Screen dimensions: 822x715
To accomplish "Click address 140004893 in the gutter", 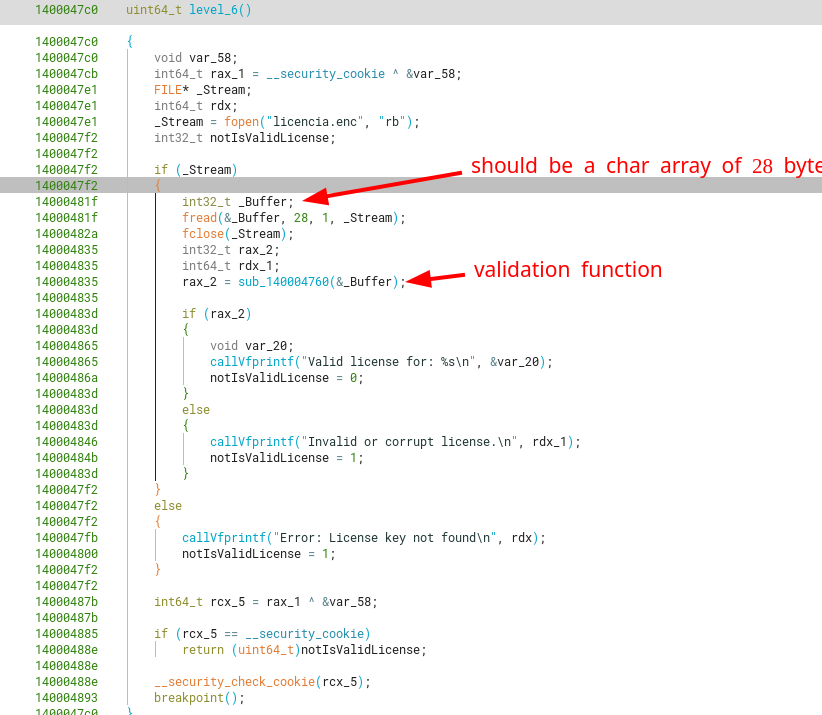I will 66,698.
